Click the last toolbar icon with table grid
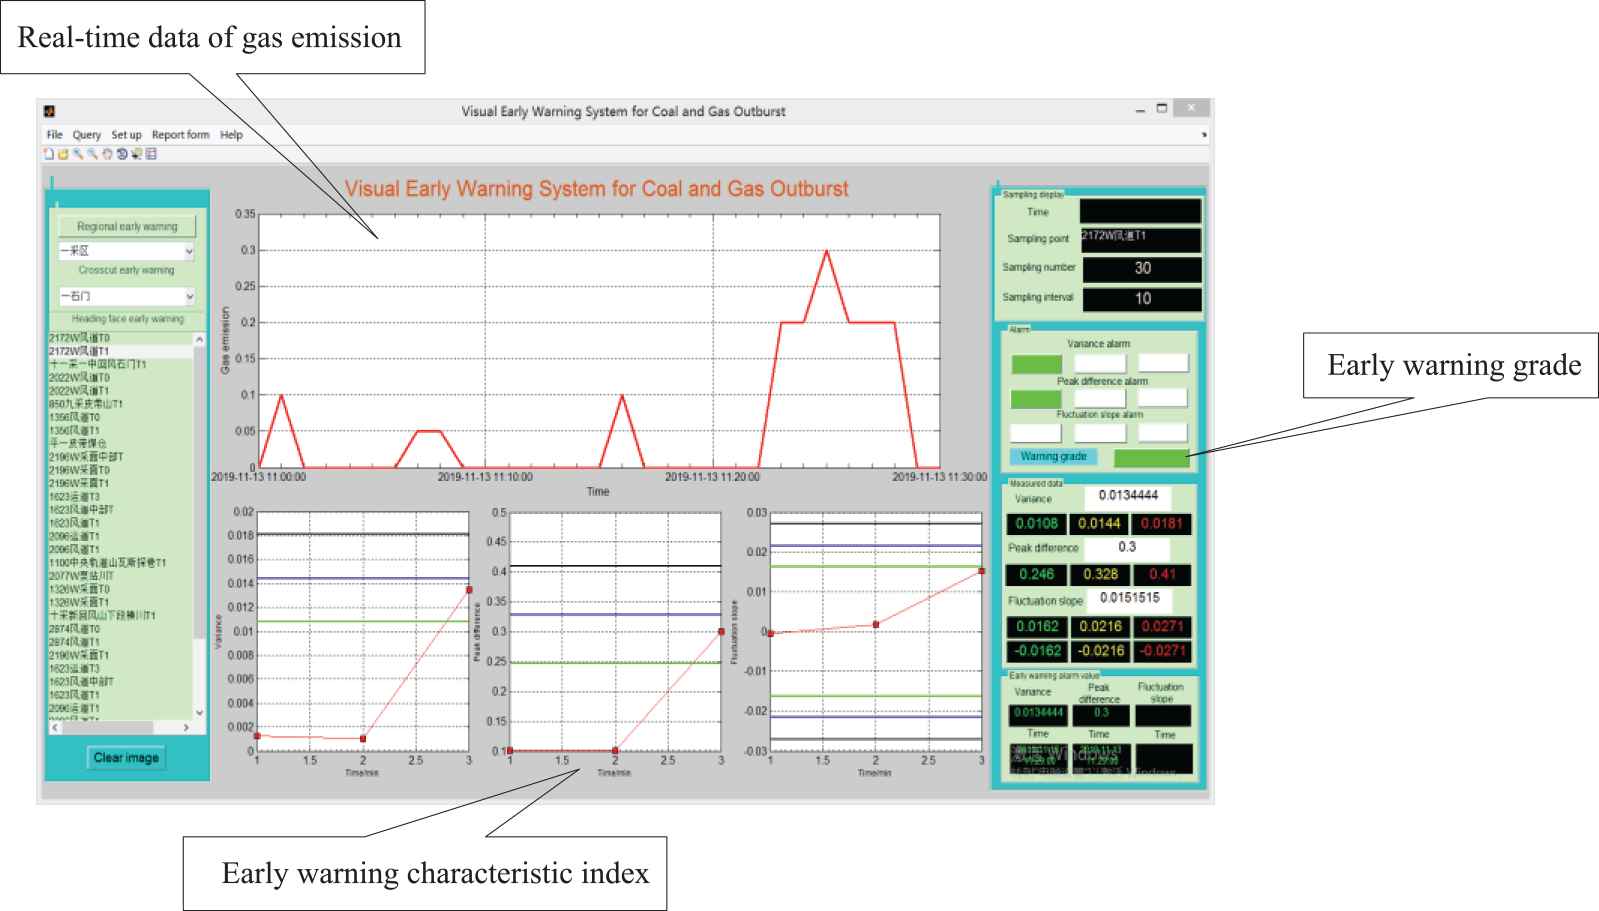1599x911 pixels. (151, 154)
